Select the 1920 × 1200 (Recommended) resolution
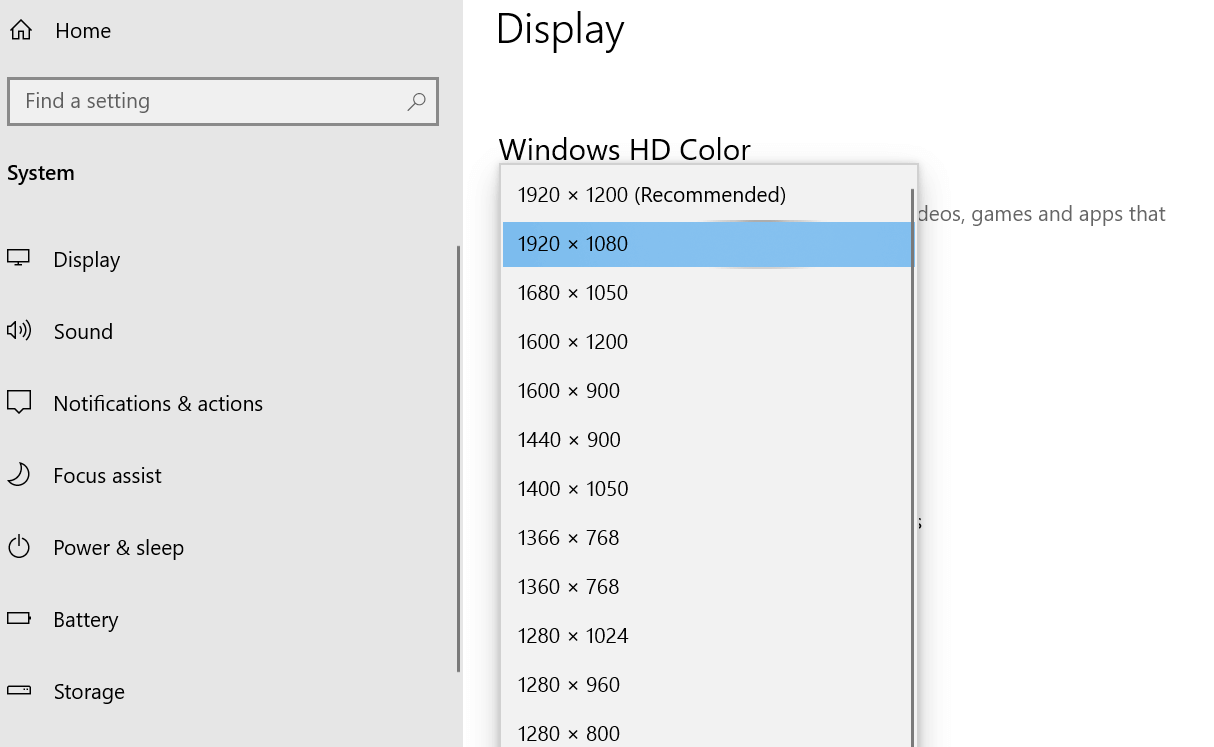 [651, 195]
